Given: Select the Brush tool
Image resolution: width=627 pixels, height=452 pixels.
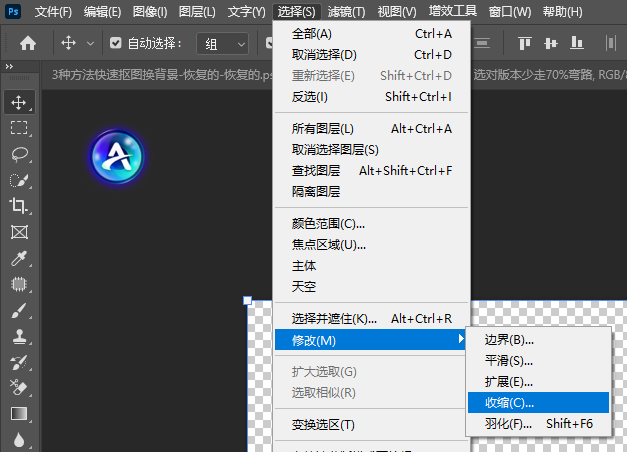Looking at the screenshot, I should coord(19,310).
